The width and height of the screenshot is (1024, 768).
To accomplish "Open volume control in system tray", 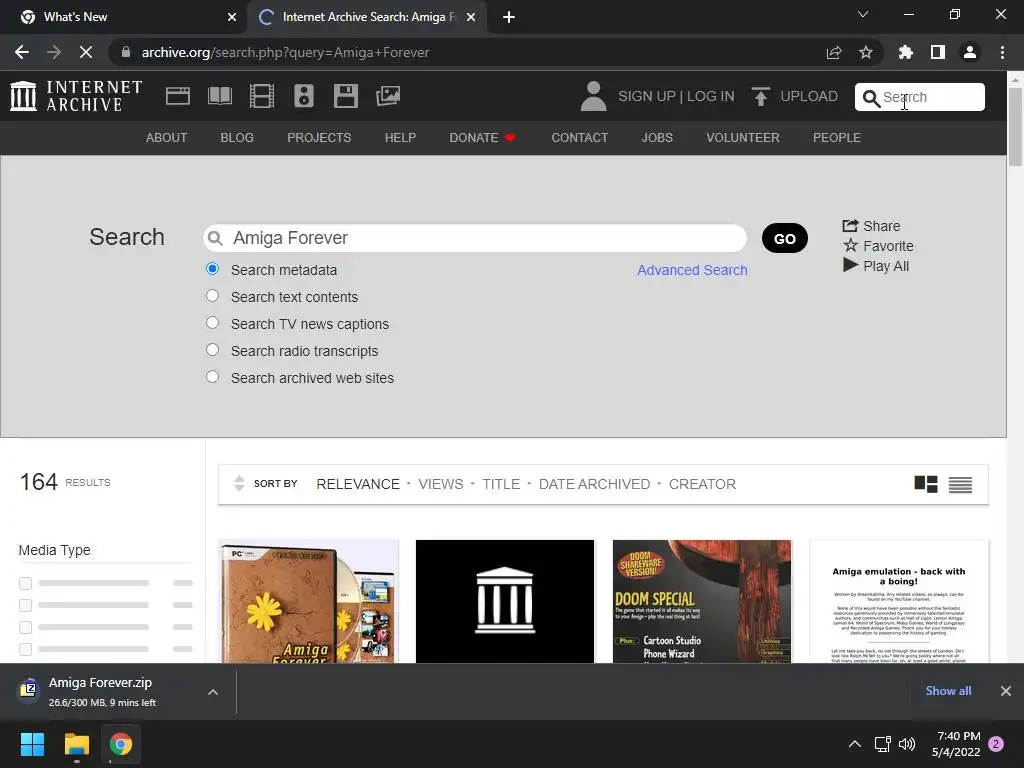I will tap(906, 744).
